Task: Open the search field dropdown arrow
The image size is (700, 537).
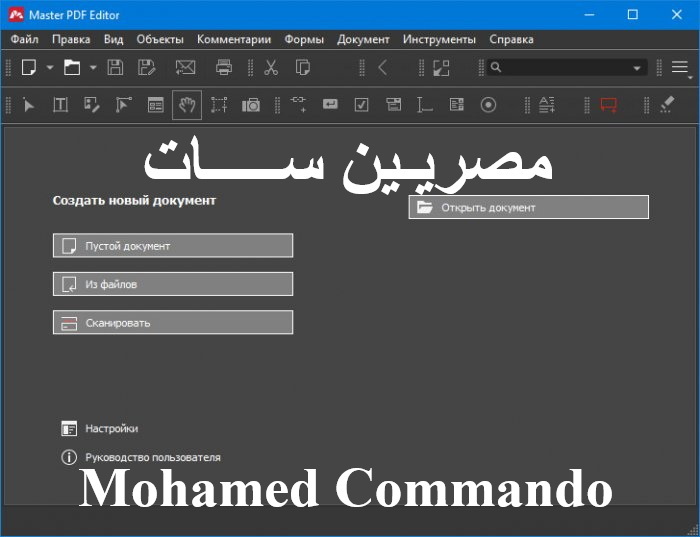Action: click(637, 68)
